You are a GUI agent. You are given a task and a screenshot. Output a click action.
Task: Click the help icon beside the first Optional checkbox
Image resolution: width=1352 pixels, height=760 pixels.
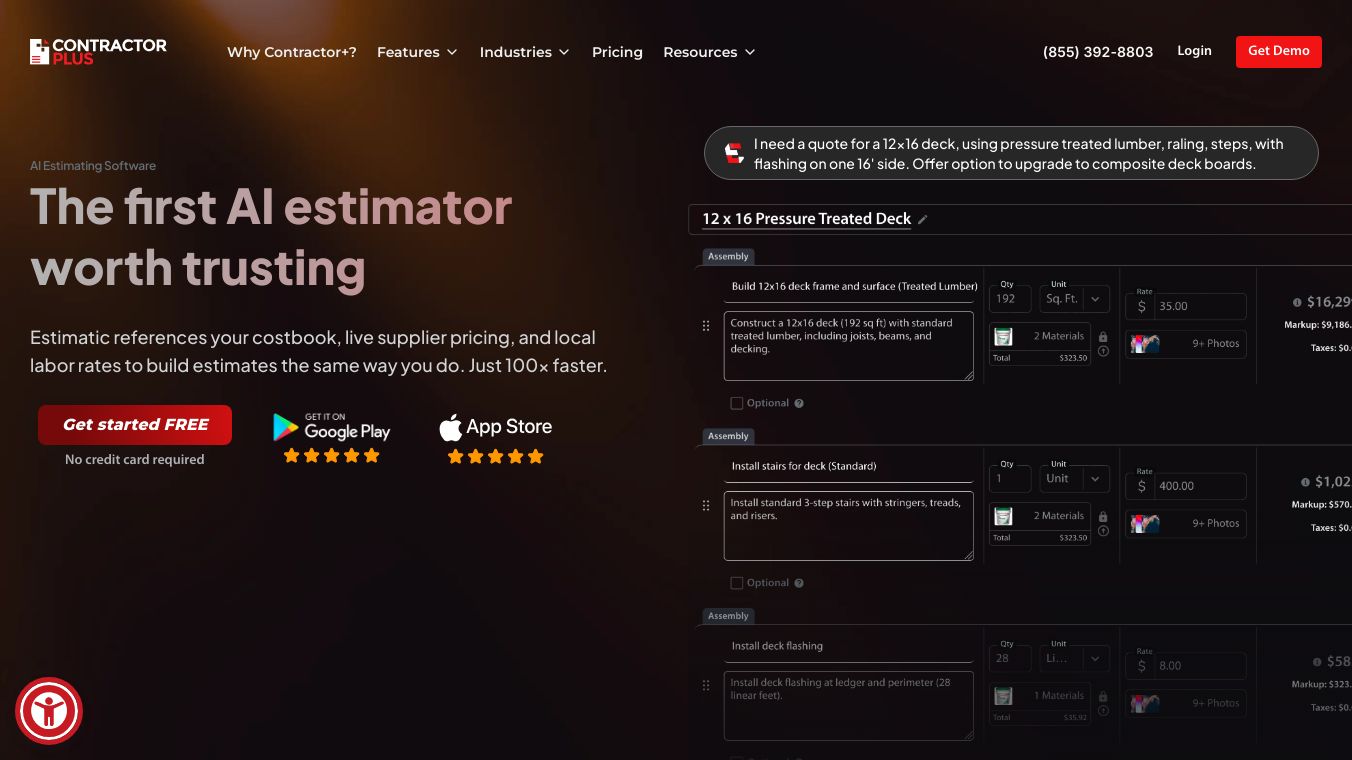pos(799,403)
